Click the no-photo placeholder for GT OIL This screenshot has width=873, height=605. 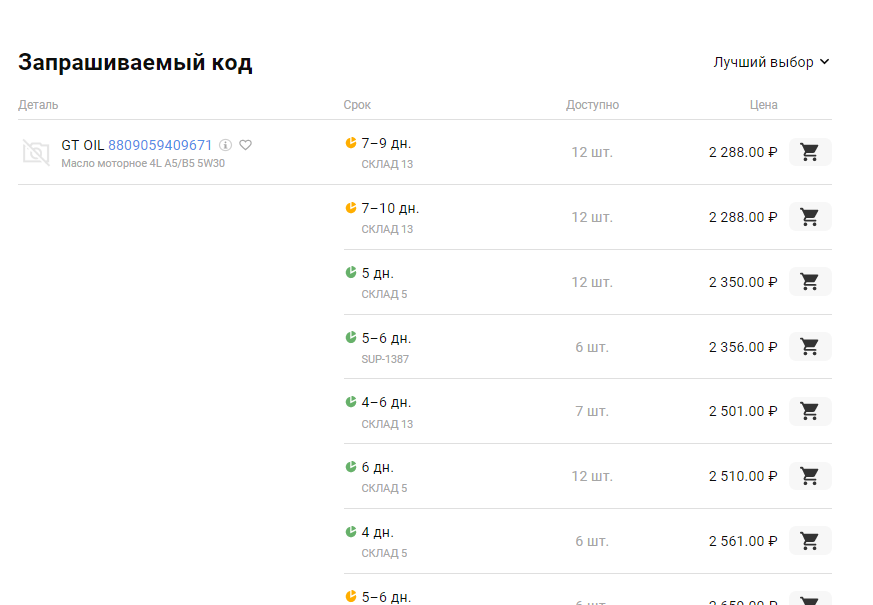pyautogui.click(x=36, y=152)
